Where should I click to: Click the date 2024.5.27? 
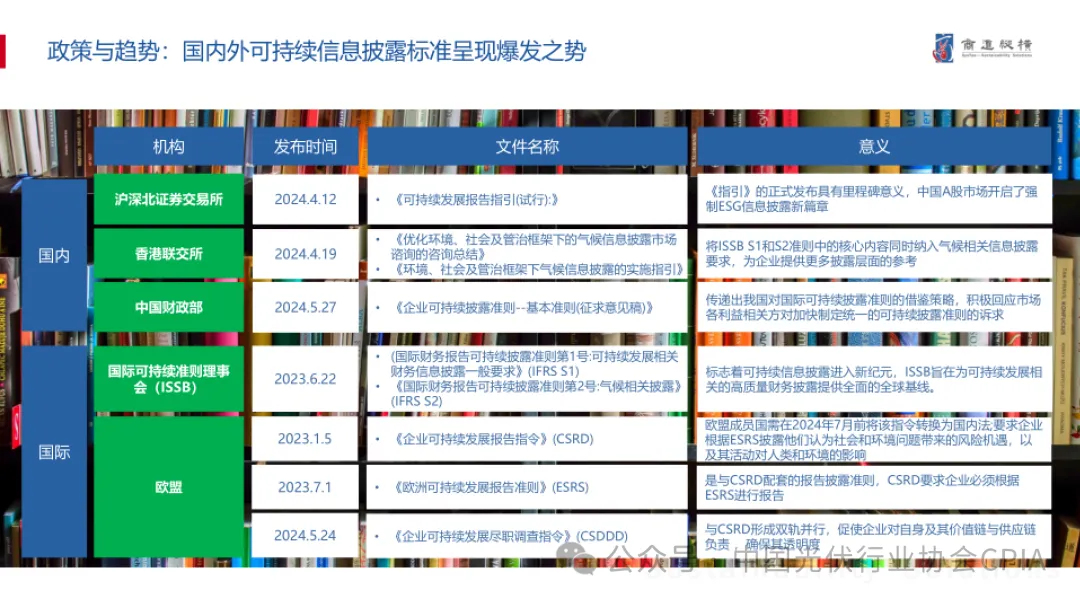point(305,307)
